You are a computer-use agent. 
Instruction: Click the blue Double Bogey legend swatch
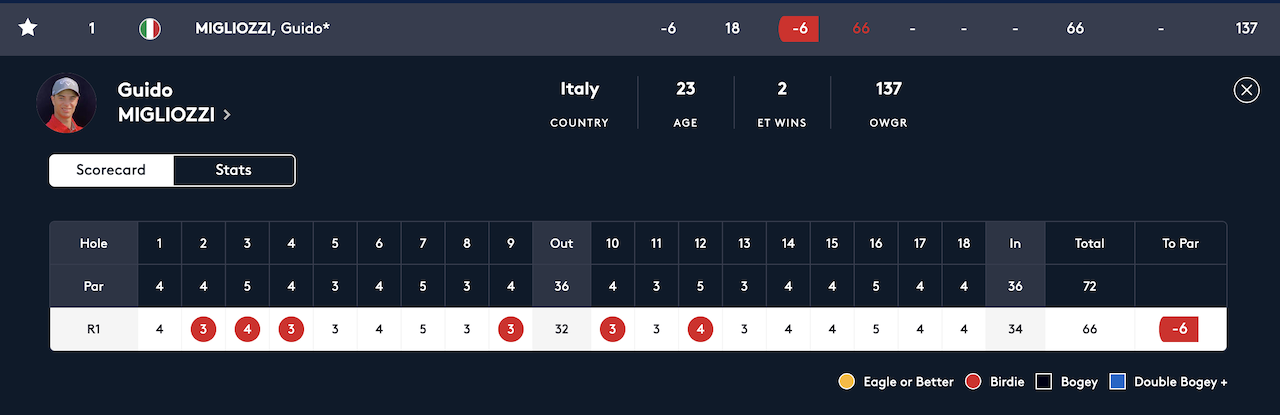1119,382
